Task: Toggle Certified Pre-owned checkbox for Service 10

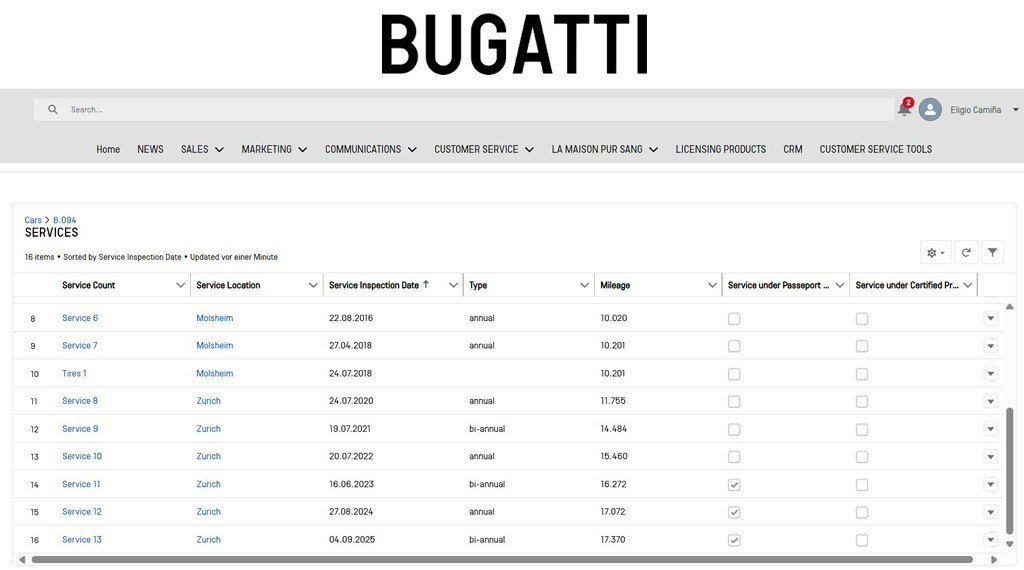Action: [862, 457]
